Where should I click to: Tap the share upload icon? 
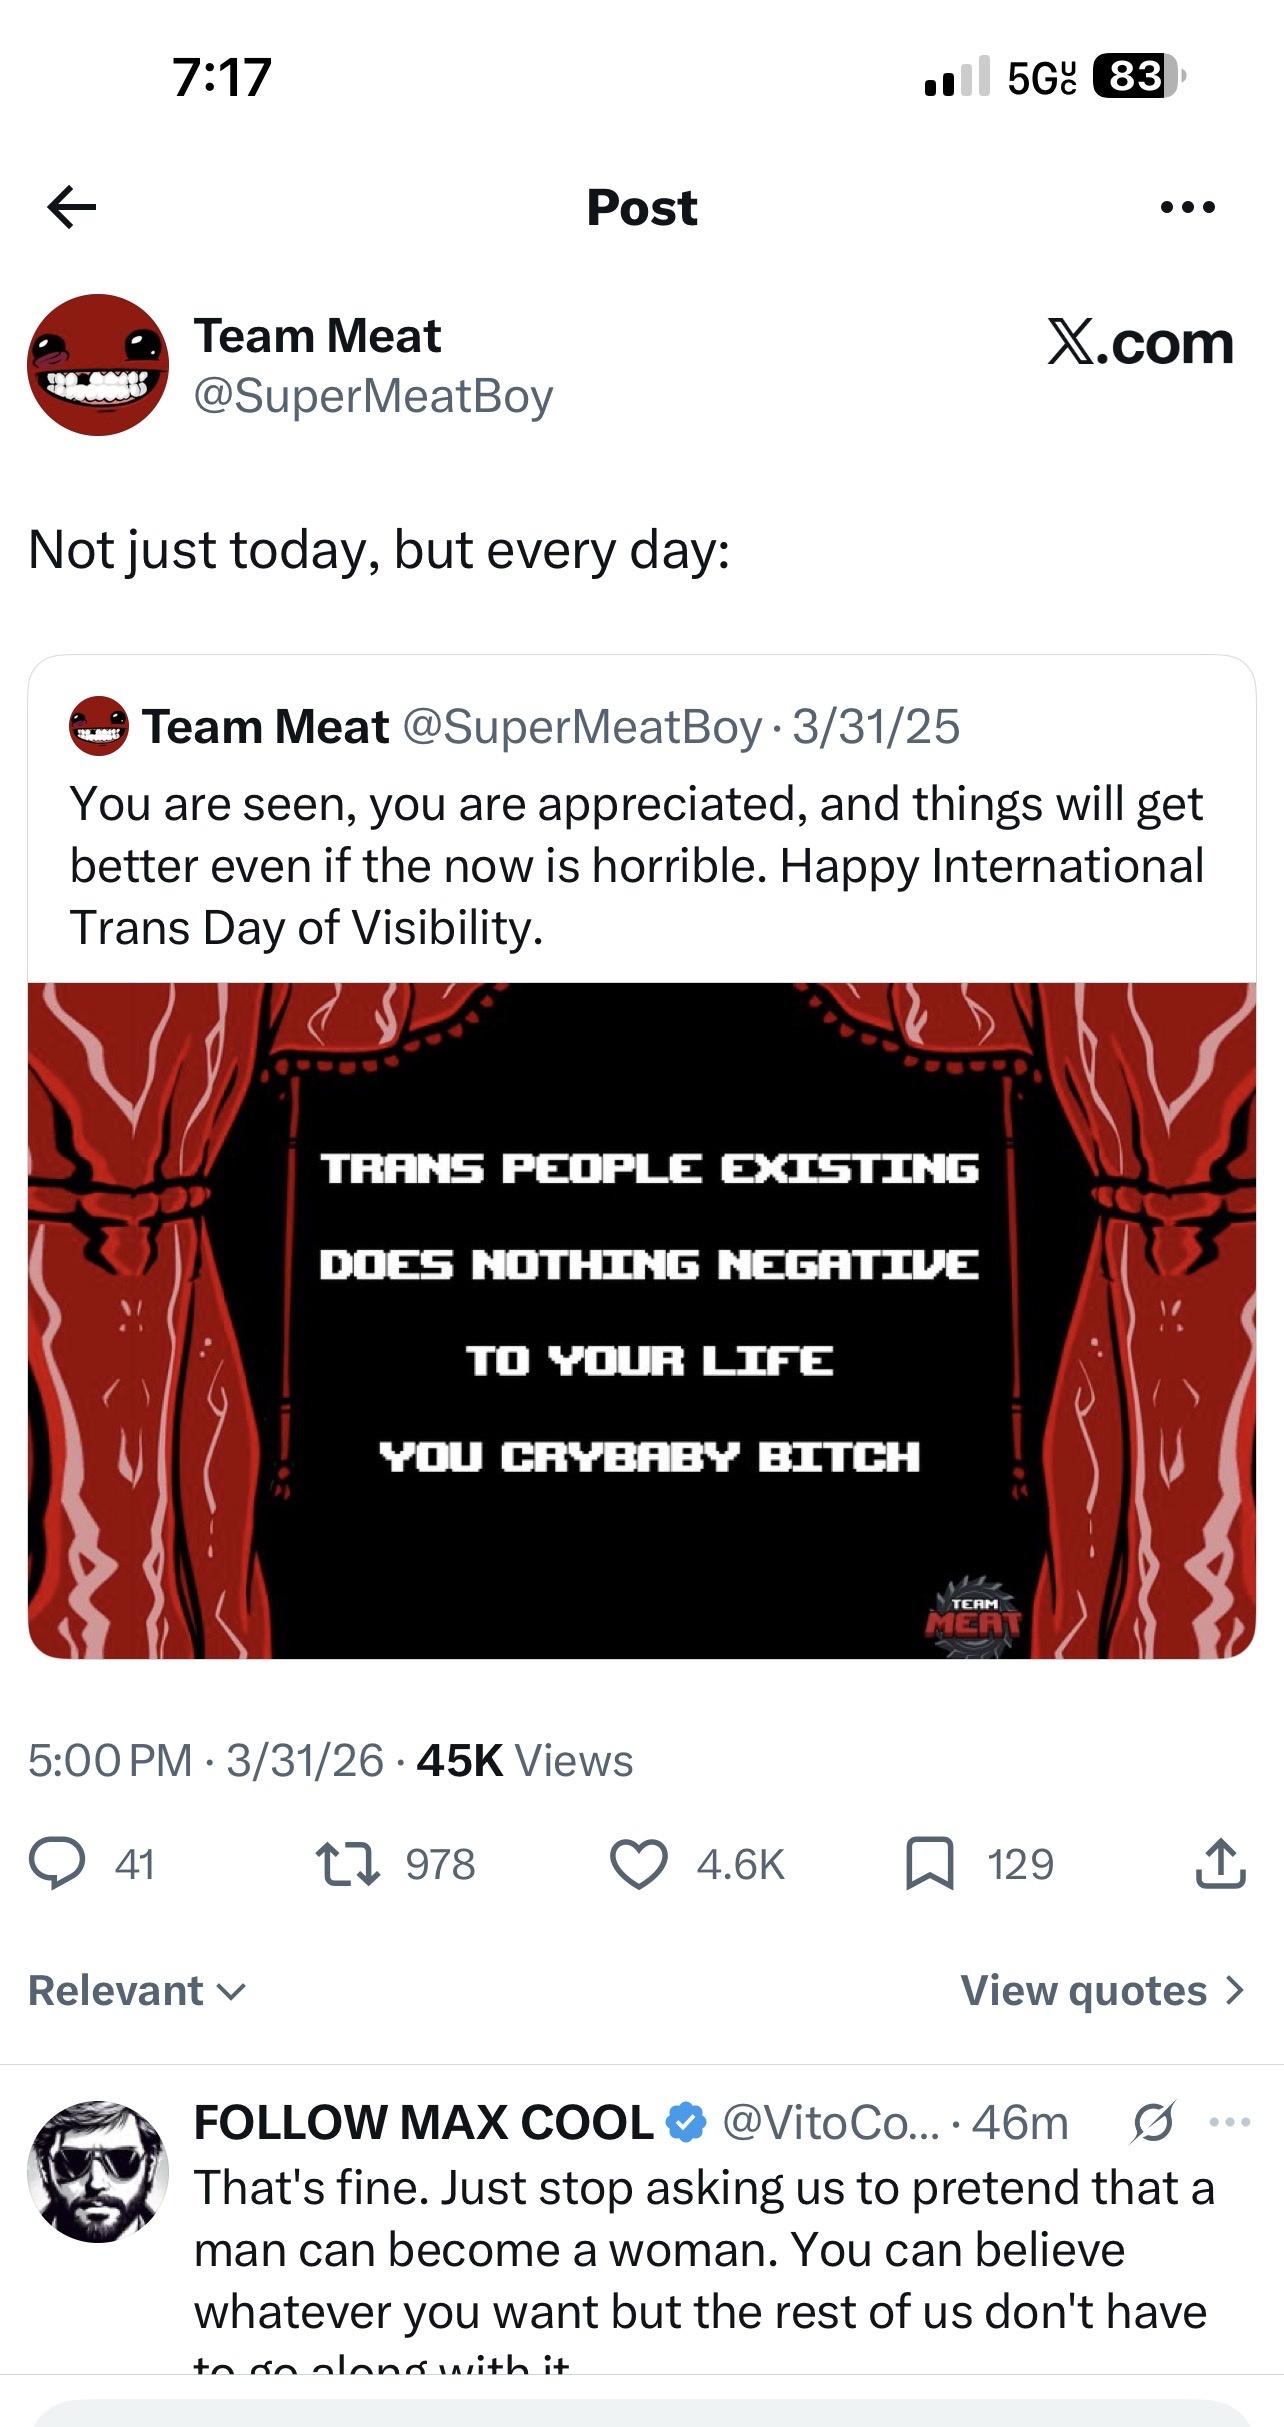click(1220, 1863)
